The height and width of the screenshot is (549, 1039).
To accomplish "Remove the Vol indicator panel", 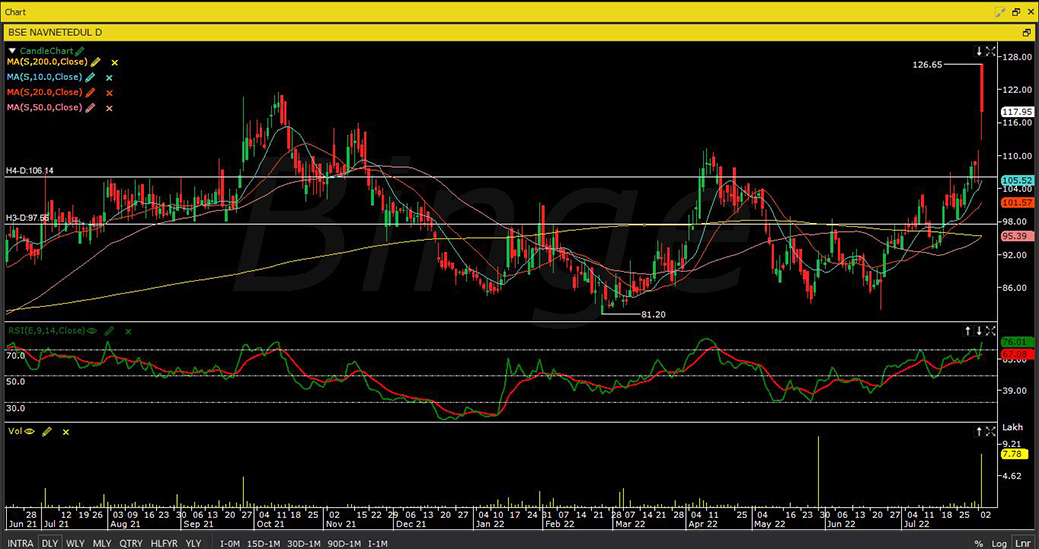I will coord(66,432).
